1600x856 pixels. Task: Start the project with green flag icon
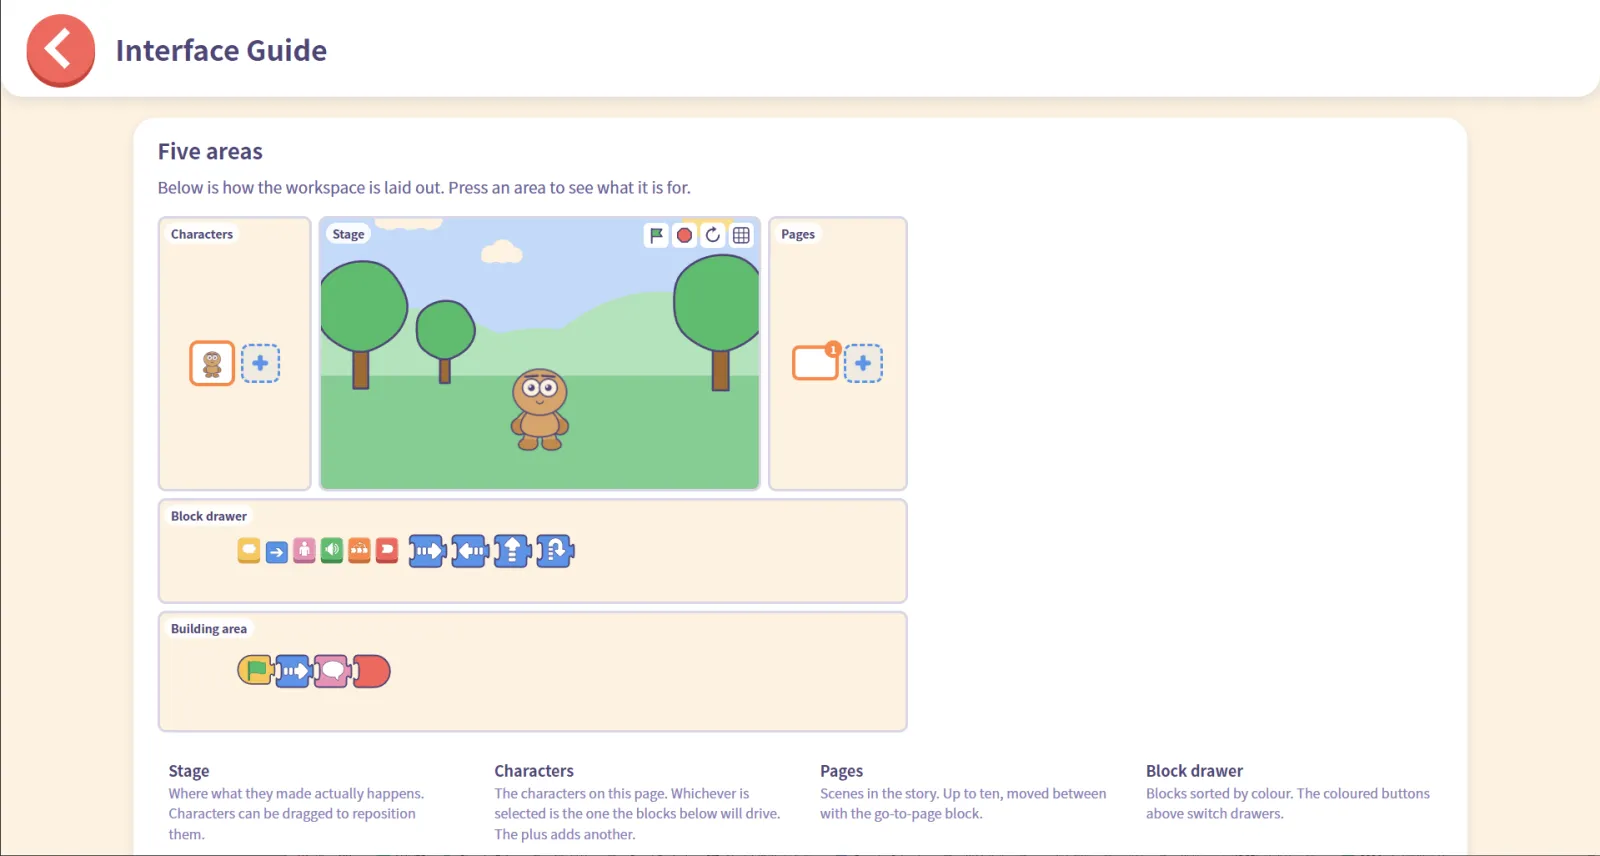(x=656, y=235)
